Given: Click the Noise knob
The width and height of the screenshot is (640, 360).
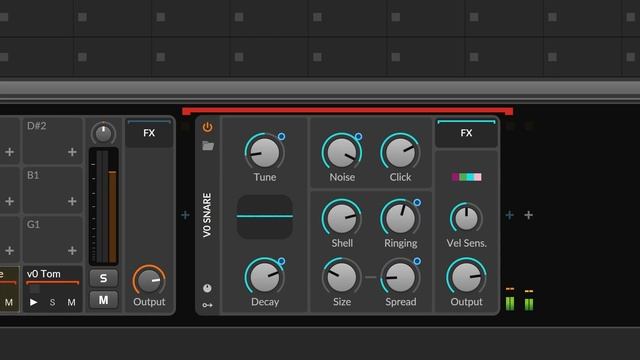Looking at the screenshot, I should coord(342,153).
